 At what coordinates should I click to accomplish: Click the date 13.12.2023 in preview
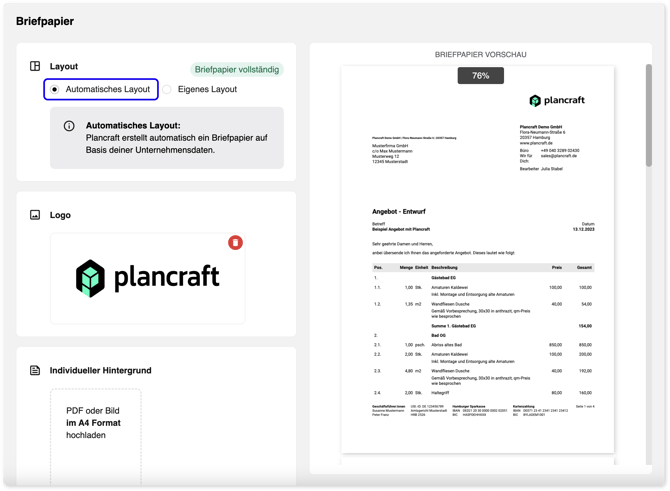[583, 229]
